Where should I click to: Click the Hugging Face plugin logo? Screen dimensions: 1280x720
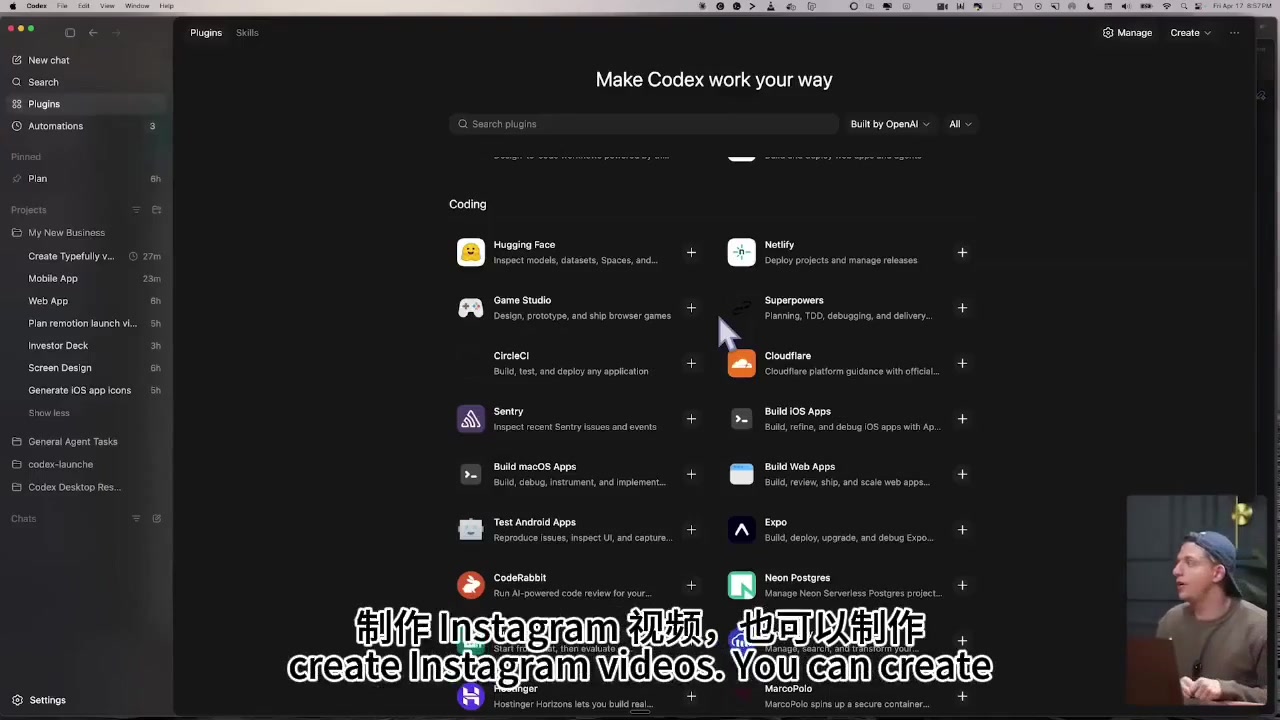coord(471,252)
